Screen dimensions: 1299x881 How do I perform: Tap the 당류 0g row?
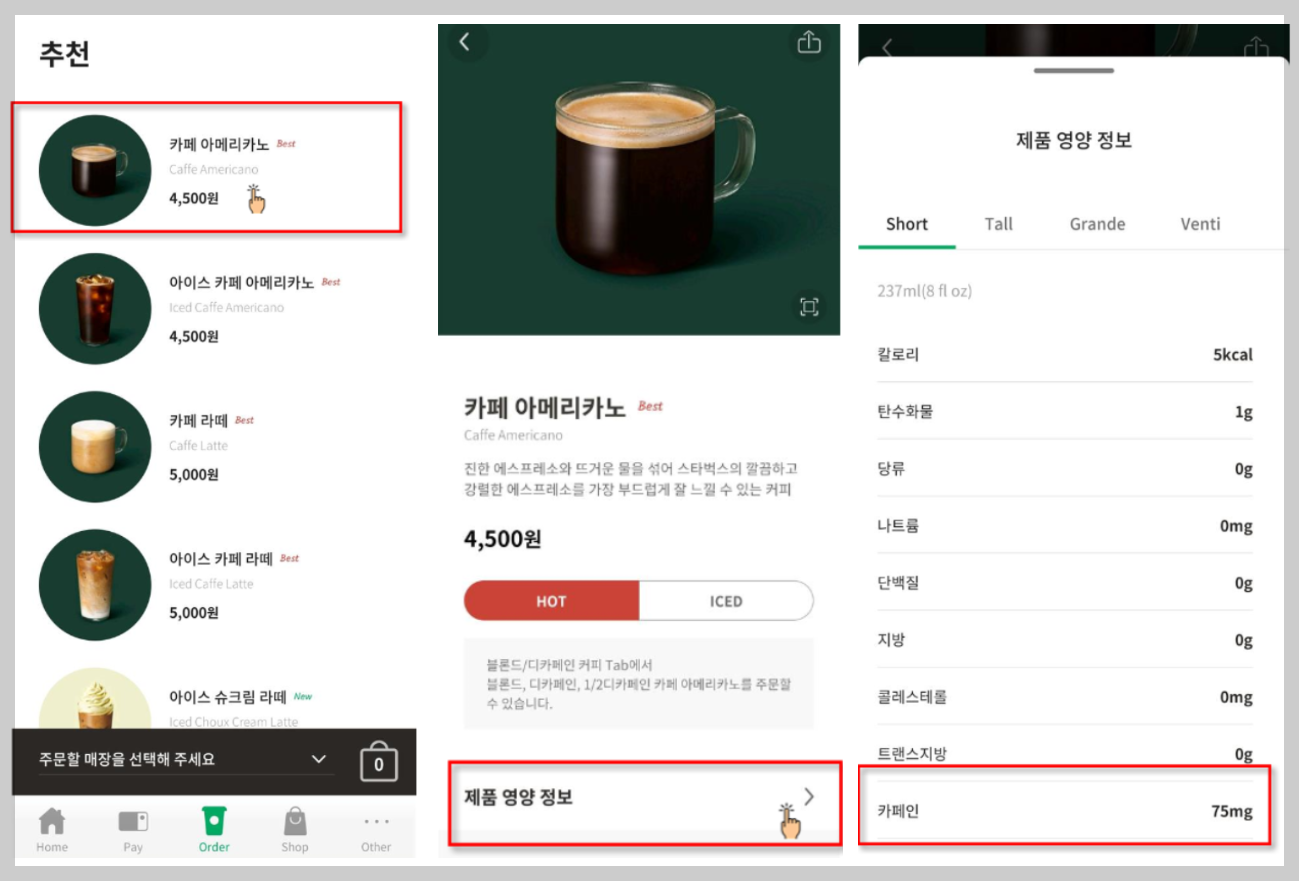[1065, 468]
